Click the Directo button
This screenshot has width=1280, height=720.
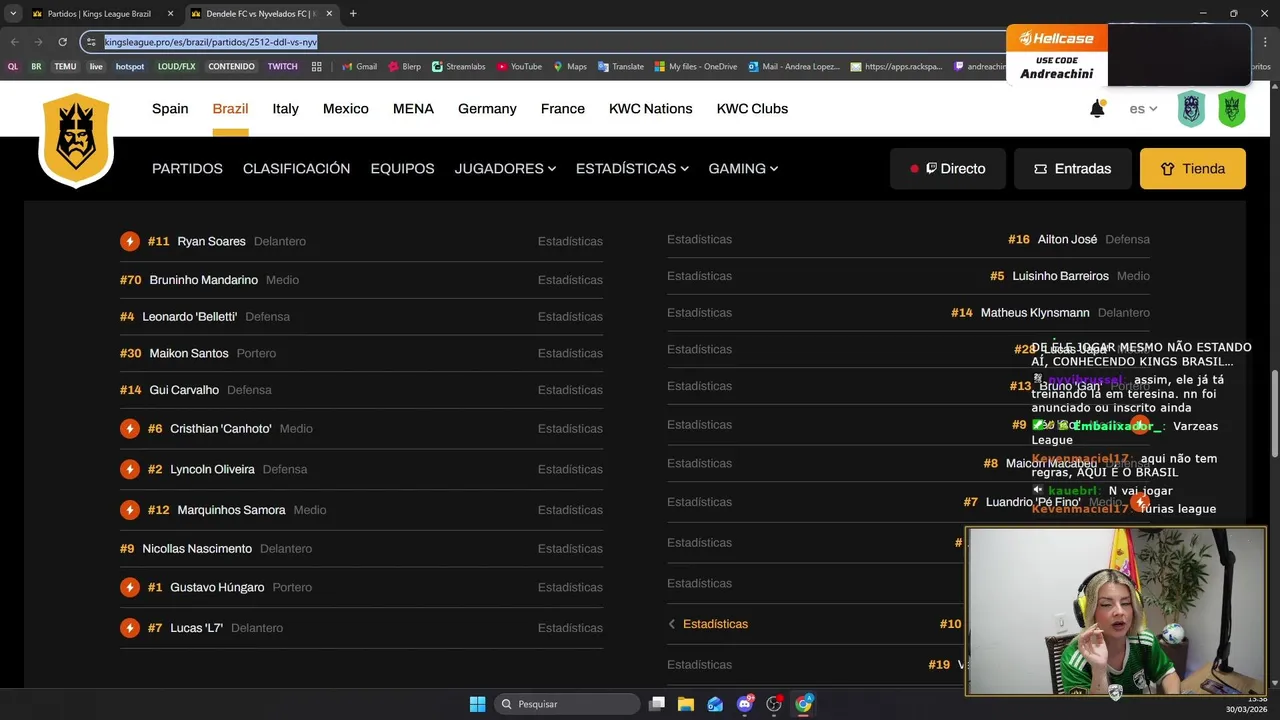948,169
